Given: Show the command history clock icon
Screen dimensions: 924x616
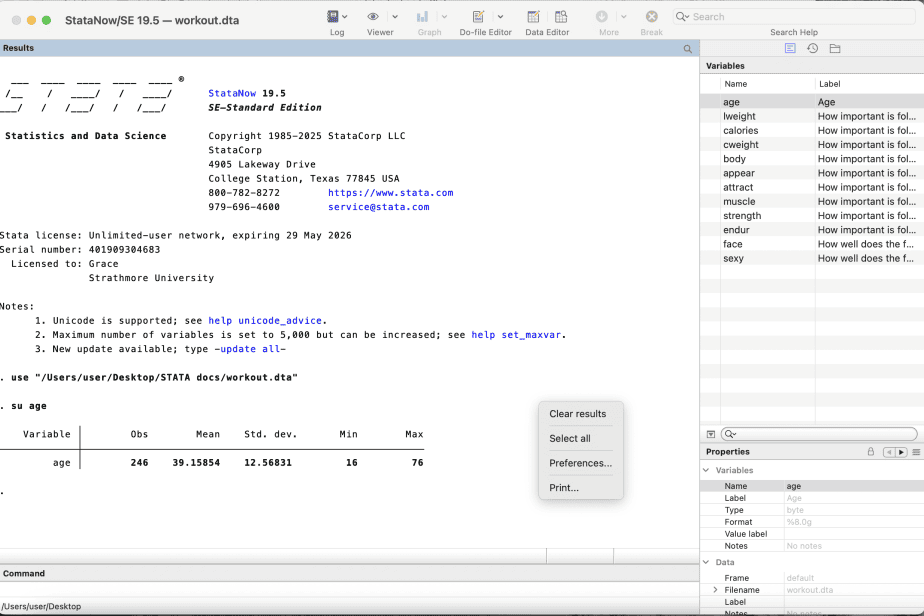Looking at the screenshot, I should pyautogui.click(x=812, y=48).
